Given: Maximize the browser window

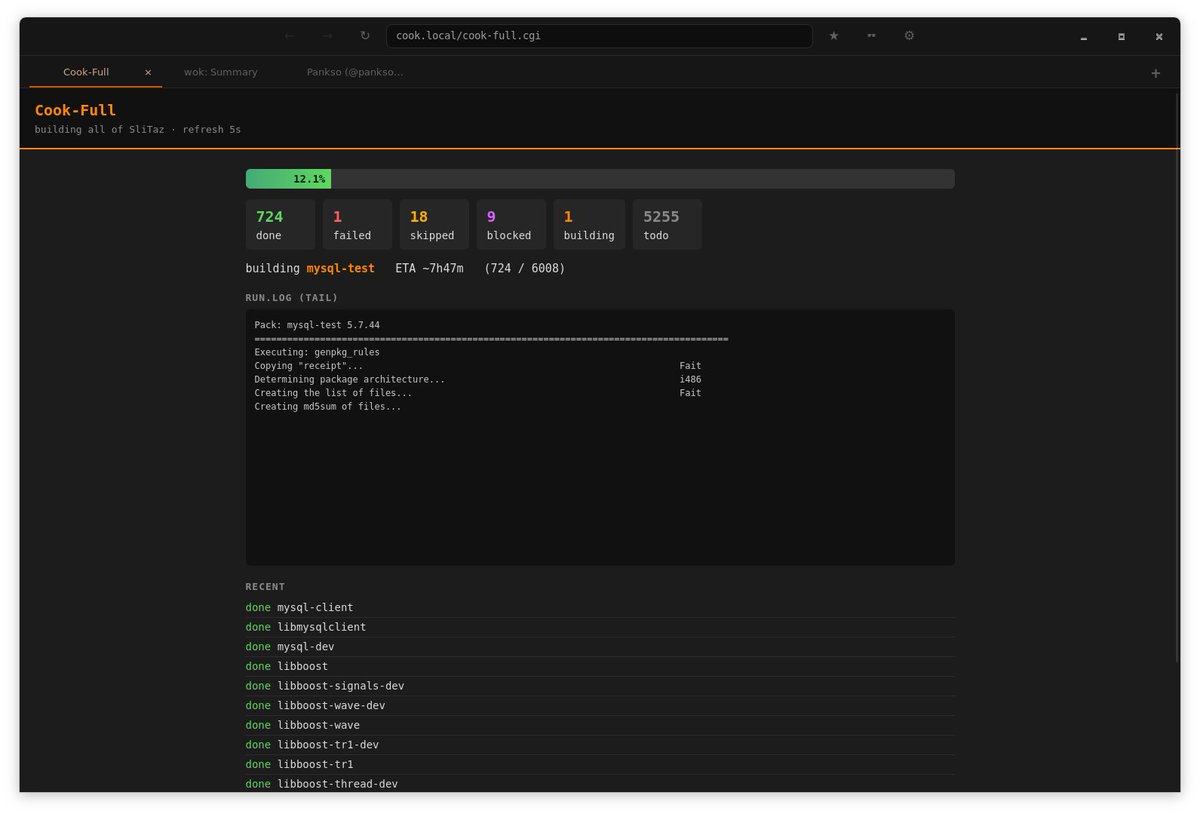Looking at the screenshot, I should [x=1121, y=37].
